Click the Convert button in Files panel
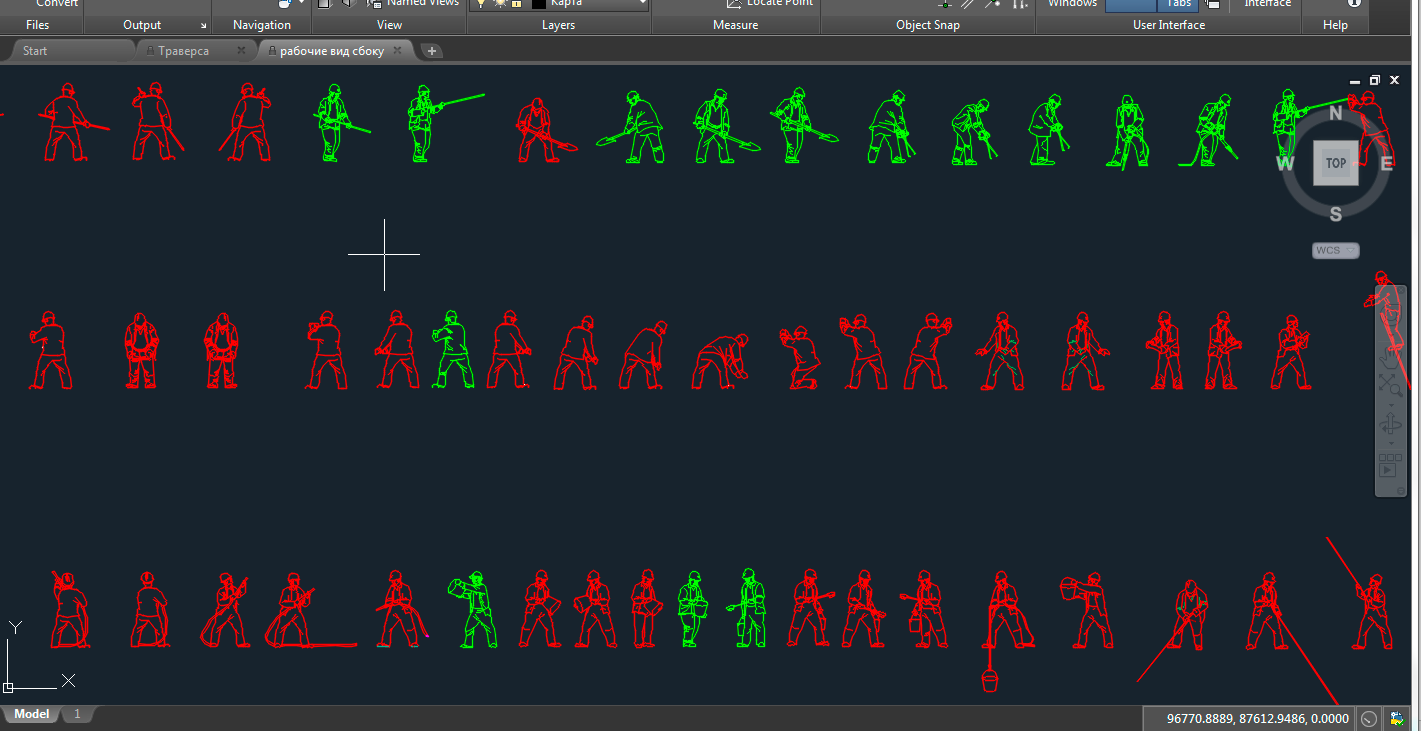This screenshot has width=1421, height=731. coord(57,4)
